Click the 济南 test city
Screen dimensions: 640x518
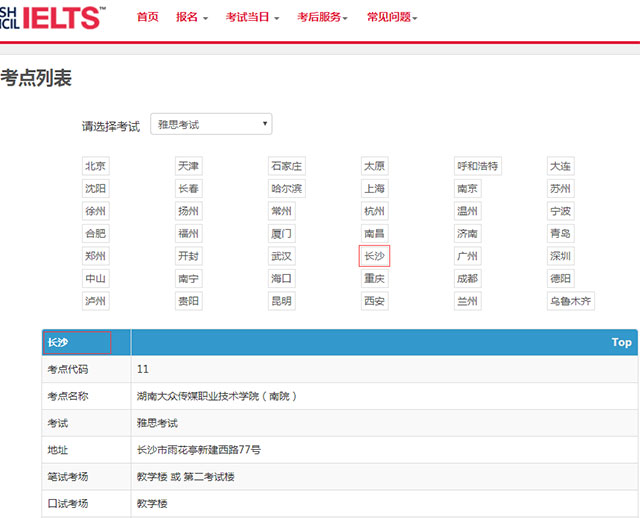pos(467,233)
